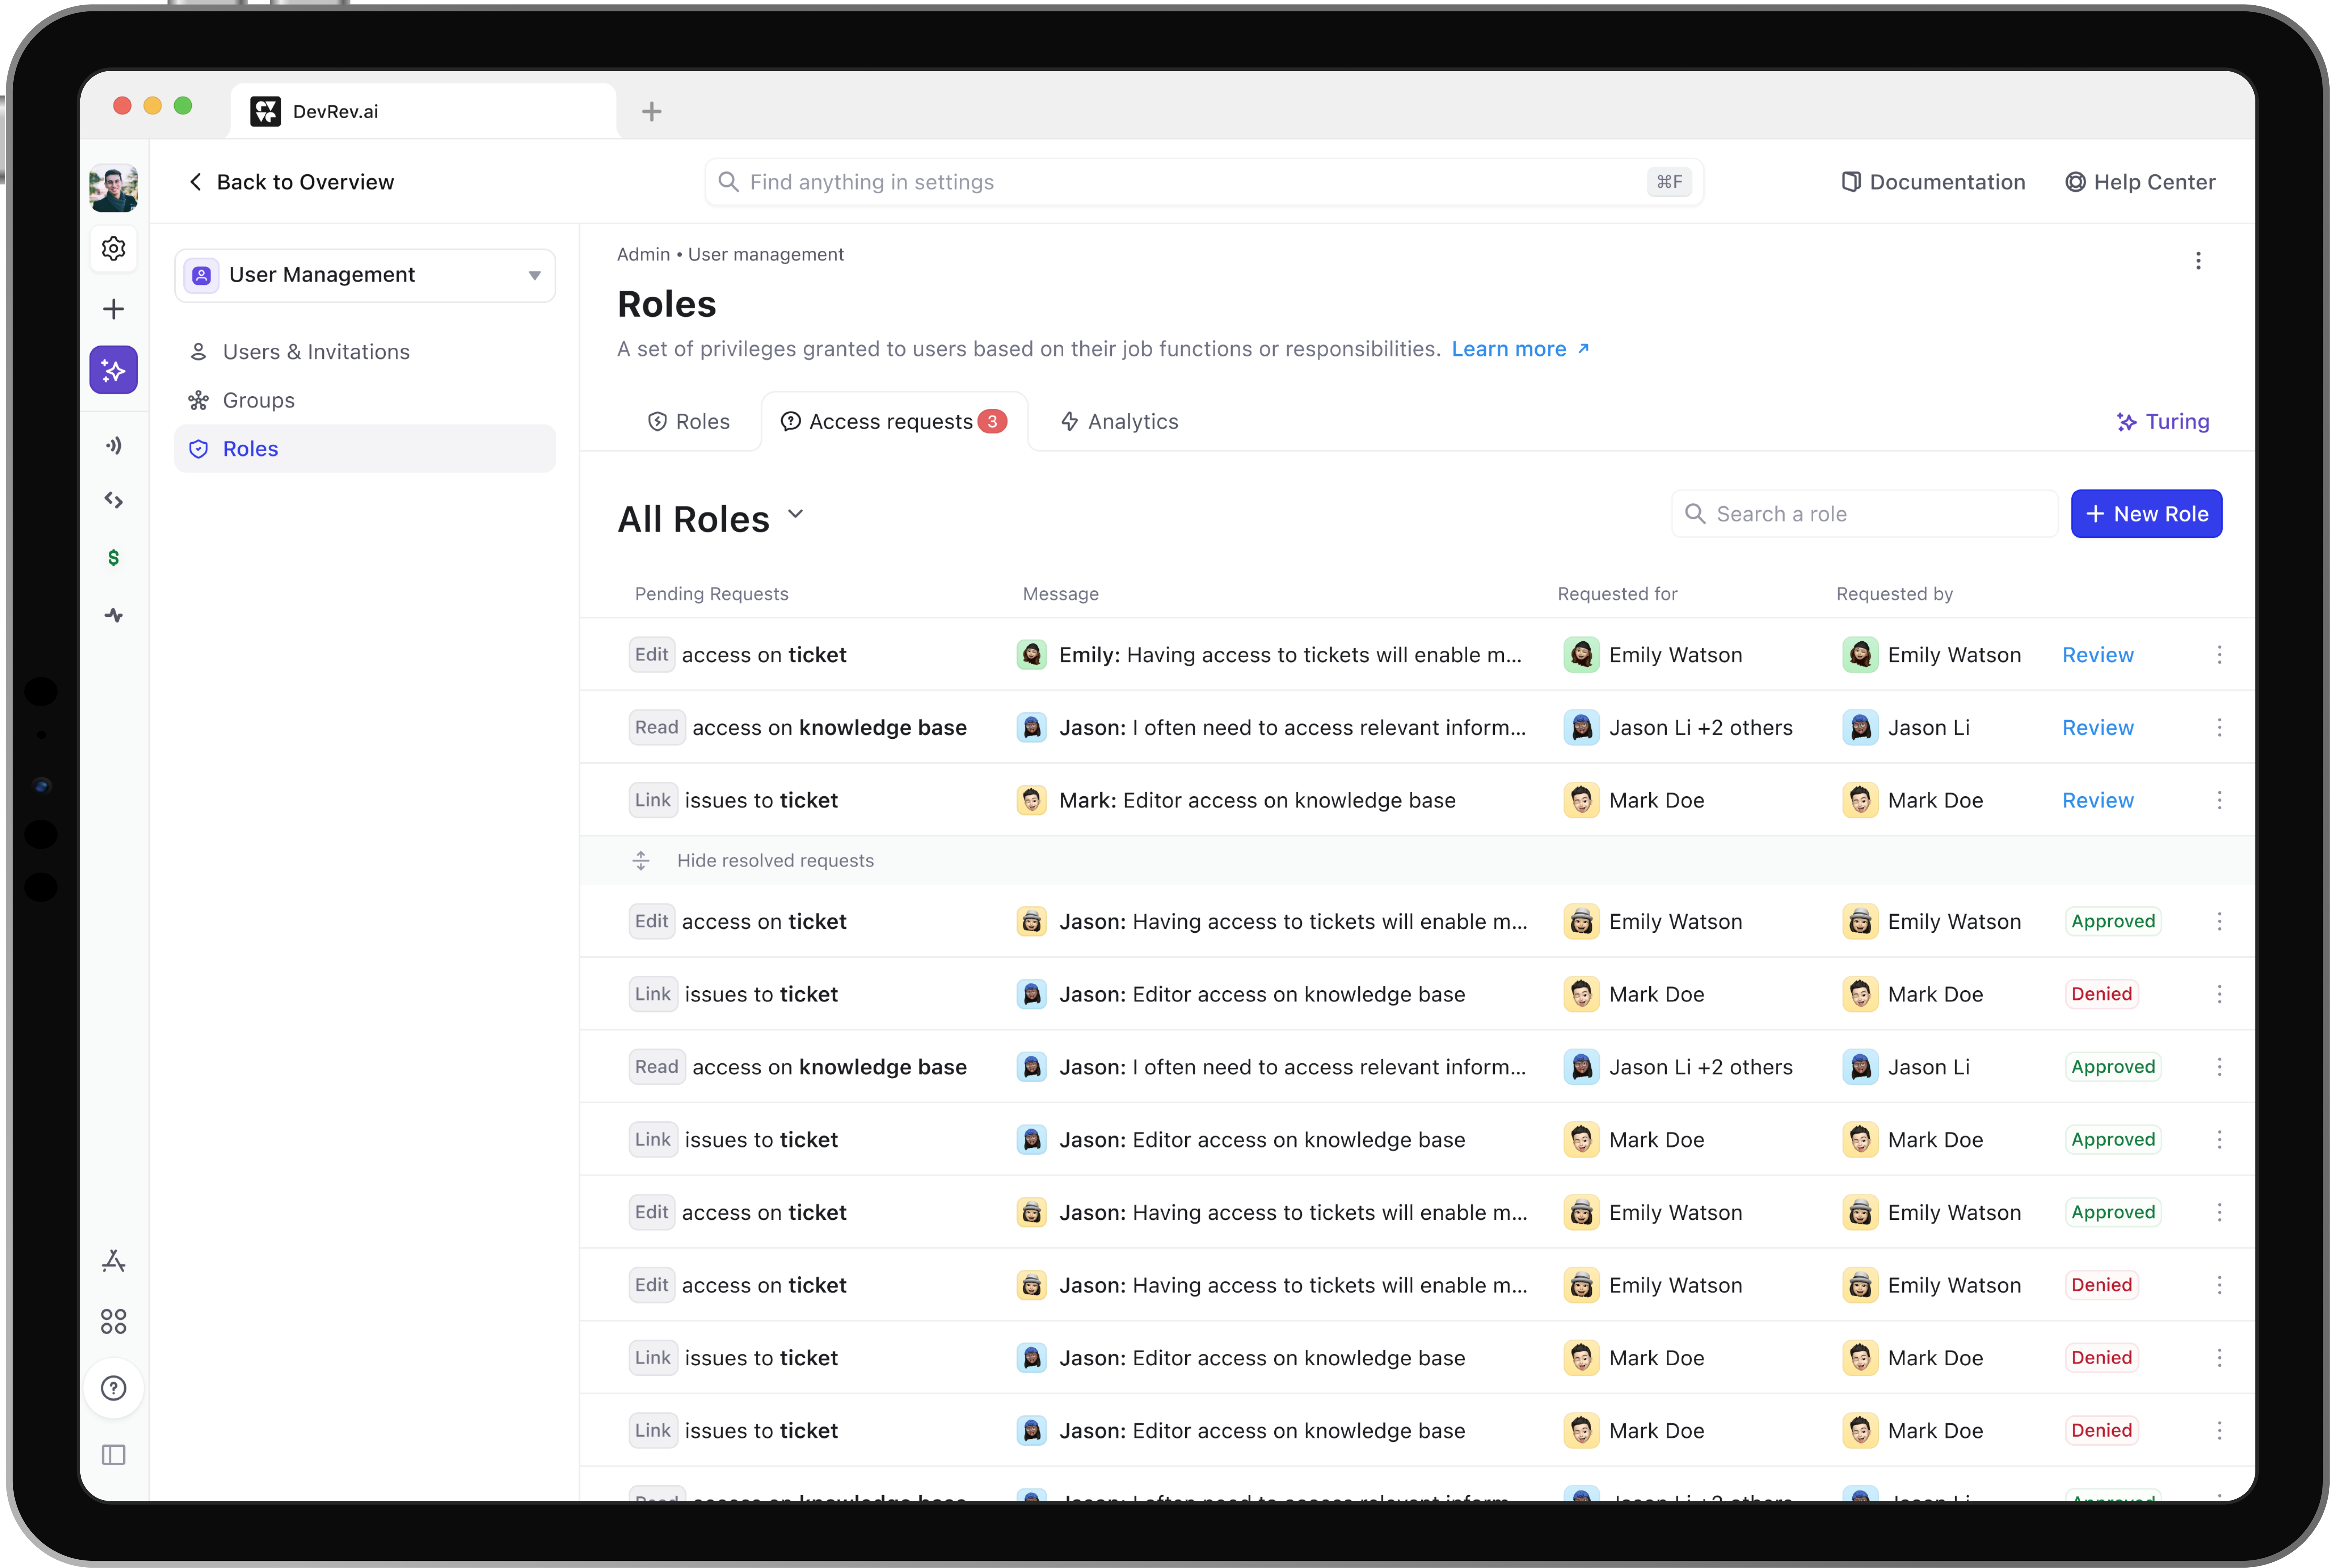The image size is (2330, 1568).
Task: Click the Help Center lifebuoy icon
Action: tap(2076, 182)
